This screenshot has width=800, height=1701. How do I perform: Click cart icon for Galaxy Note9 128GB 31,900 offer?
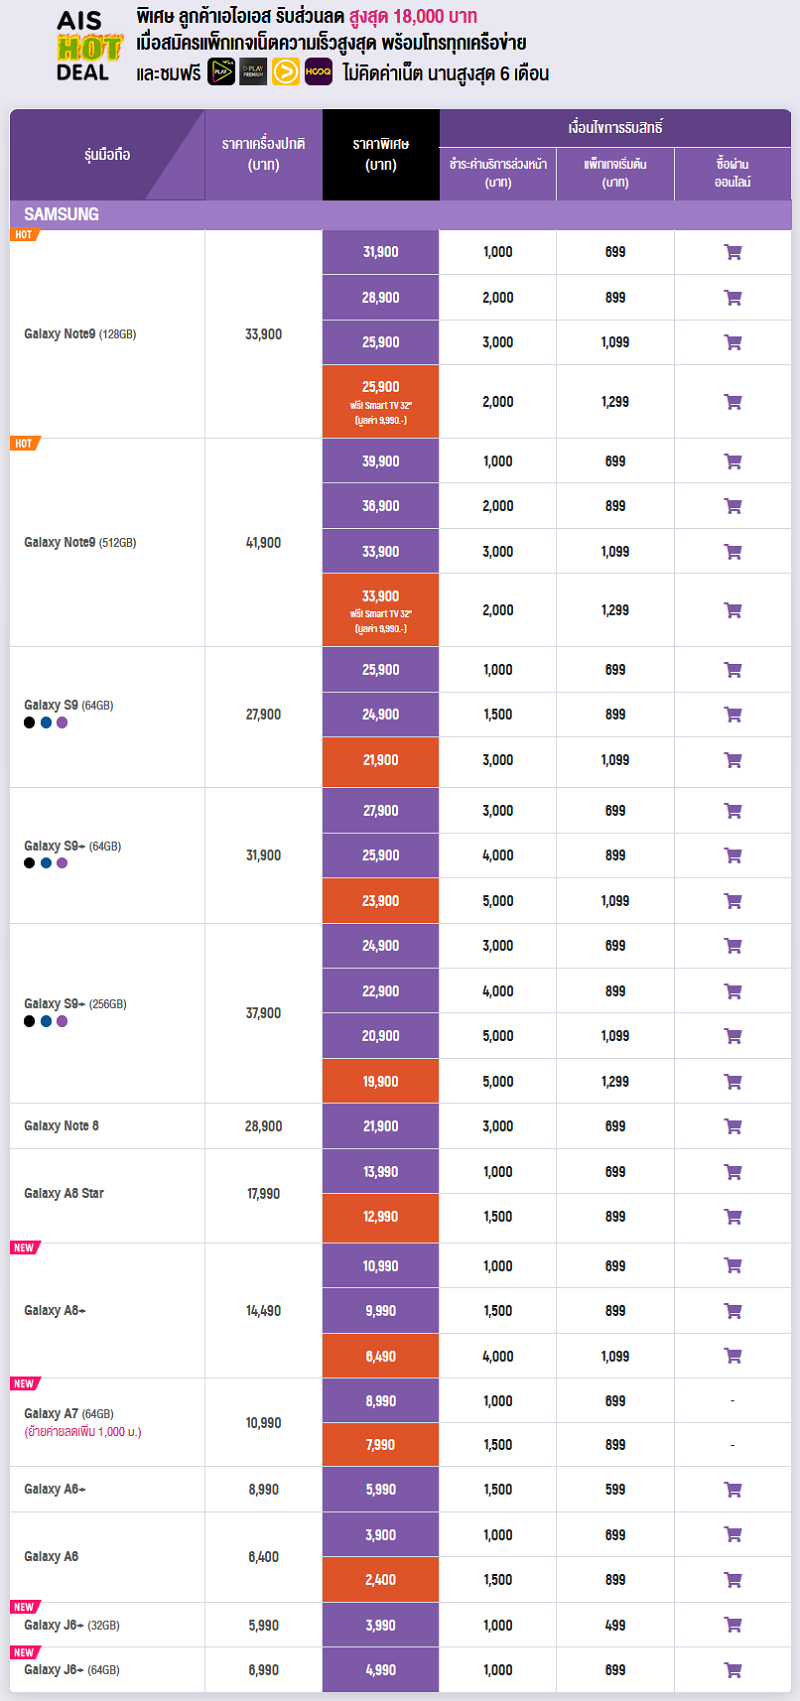pos(733,252)
